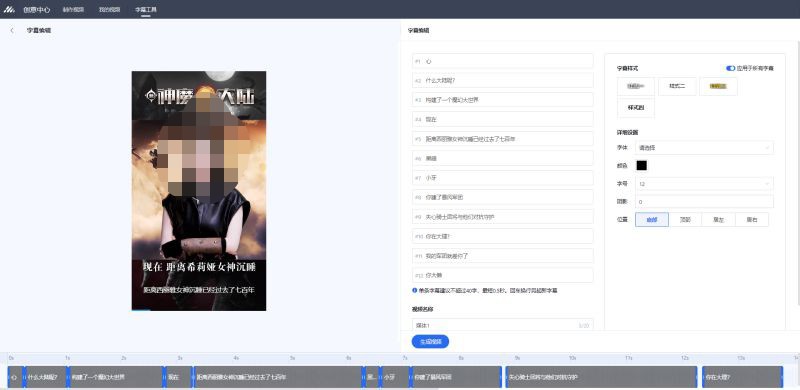Select timeline clip 什么大陆呢?
This screenshot has height=390, width=800.
(45, 377)
